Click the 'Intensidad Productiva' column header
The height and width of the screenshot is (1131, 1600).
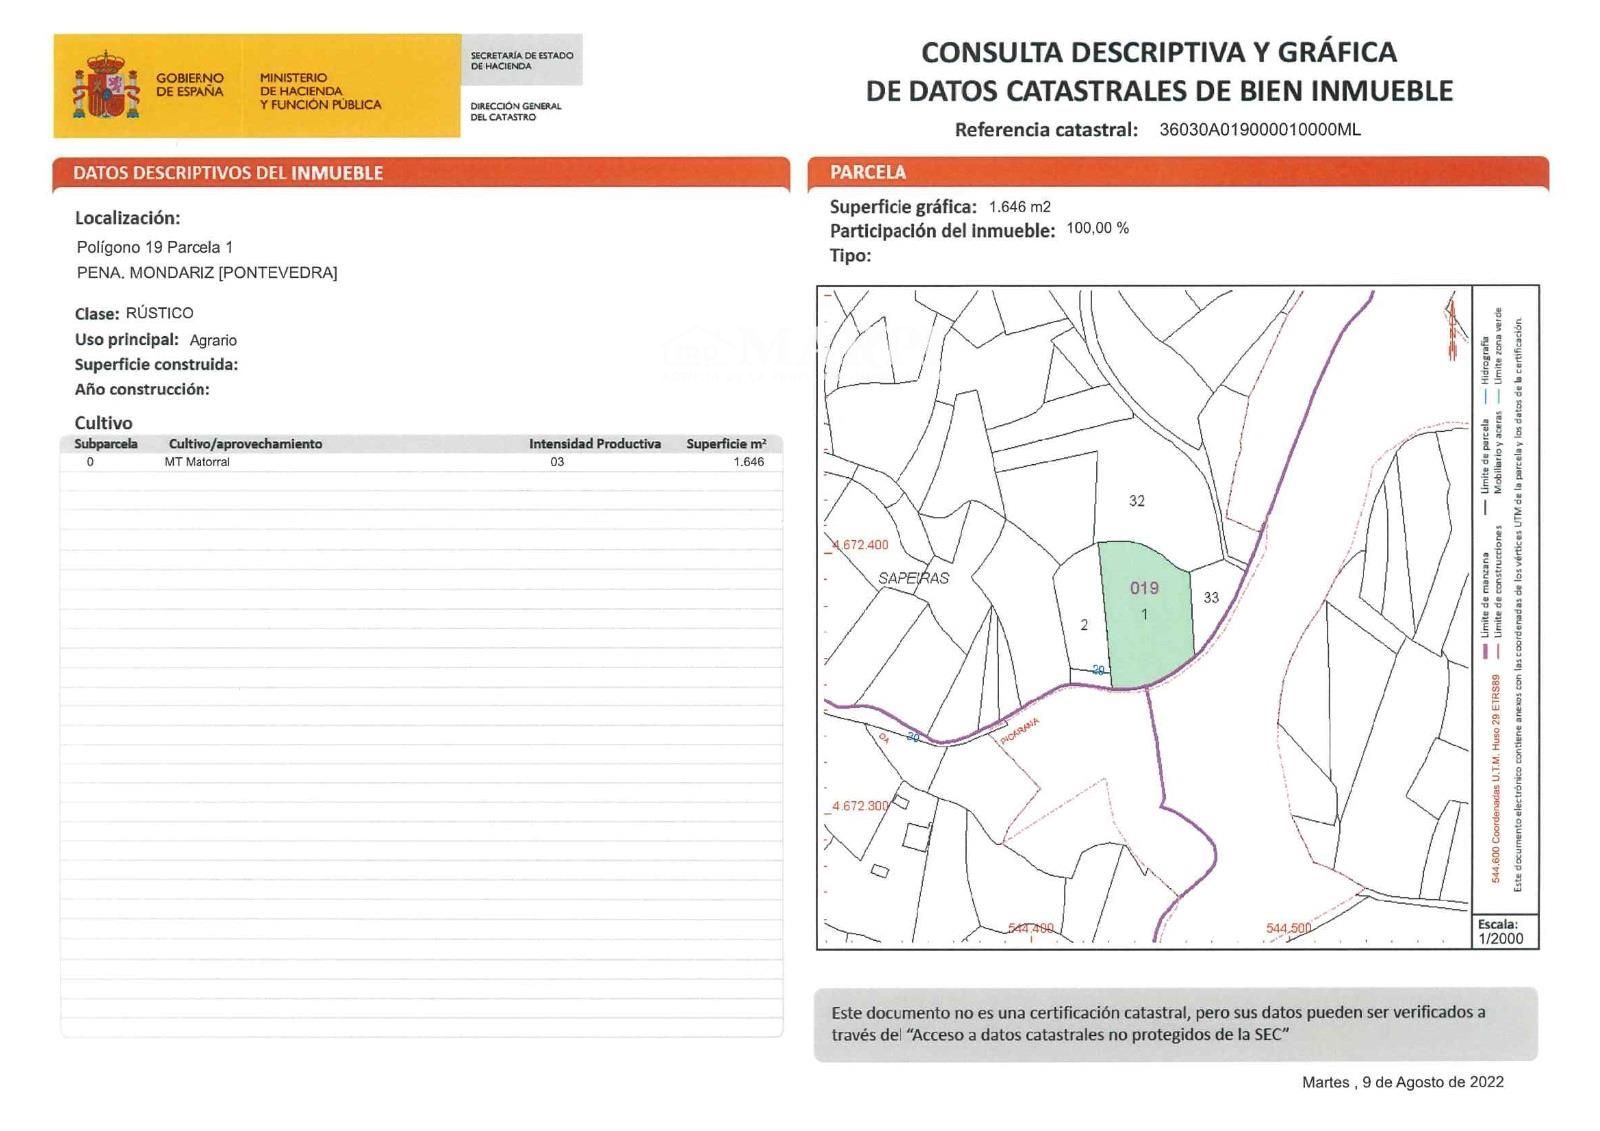click(x=595, y=444)
